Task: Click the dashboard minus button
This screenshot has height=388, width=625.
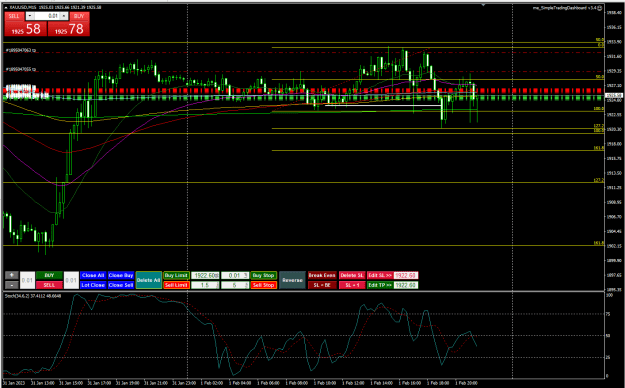Action: pyautogui.click(x=12, y=285)
